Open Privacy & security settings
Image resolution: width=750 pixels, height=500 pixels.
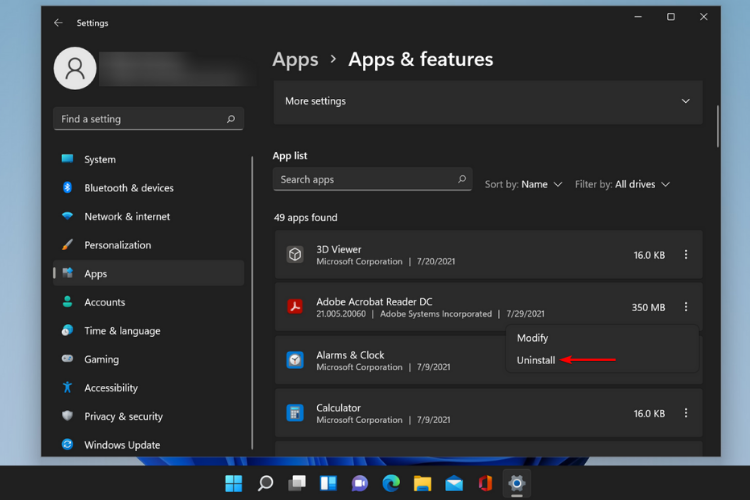[x=123, y=416]
